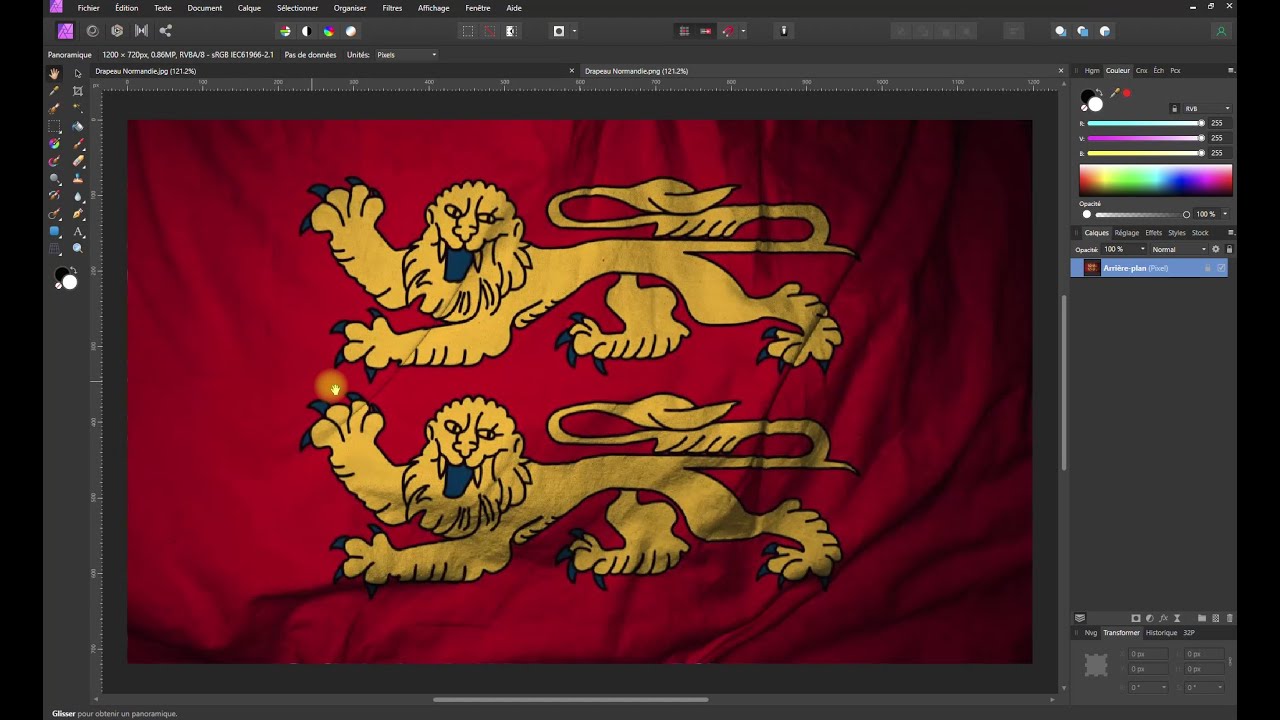Select the Move (arrow) tool
Viewport: 1280px width, 720px height.
78,73
